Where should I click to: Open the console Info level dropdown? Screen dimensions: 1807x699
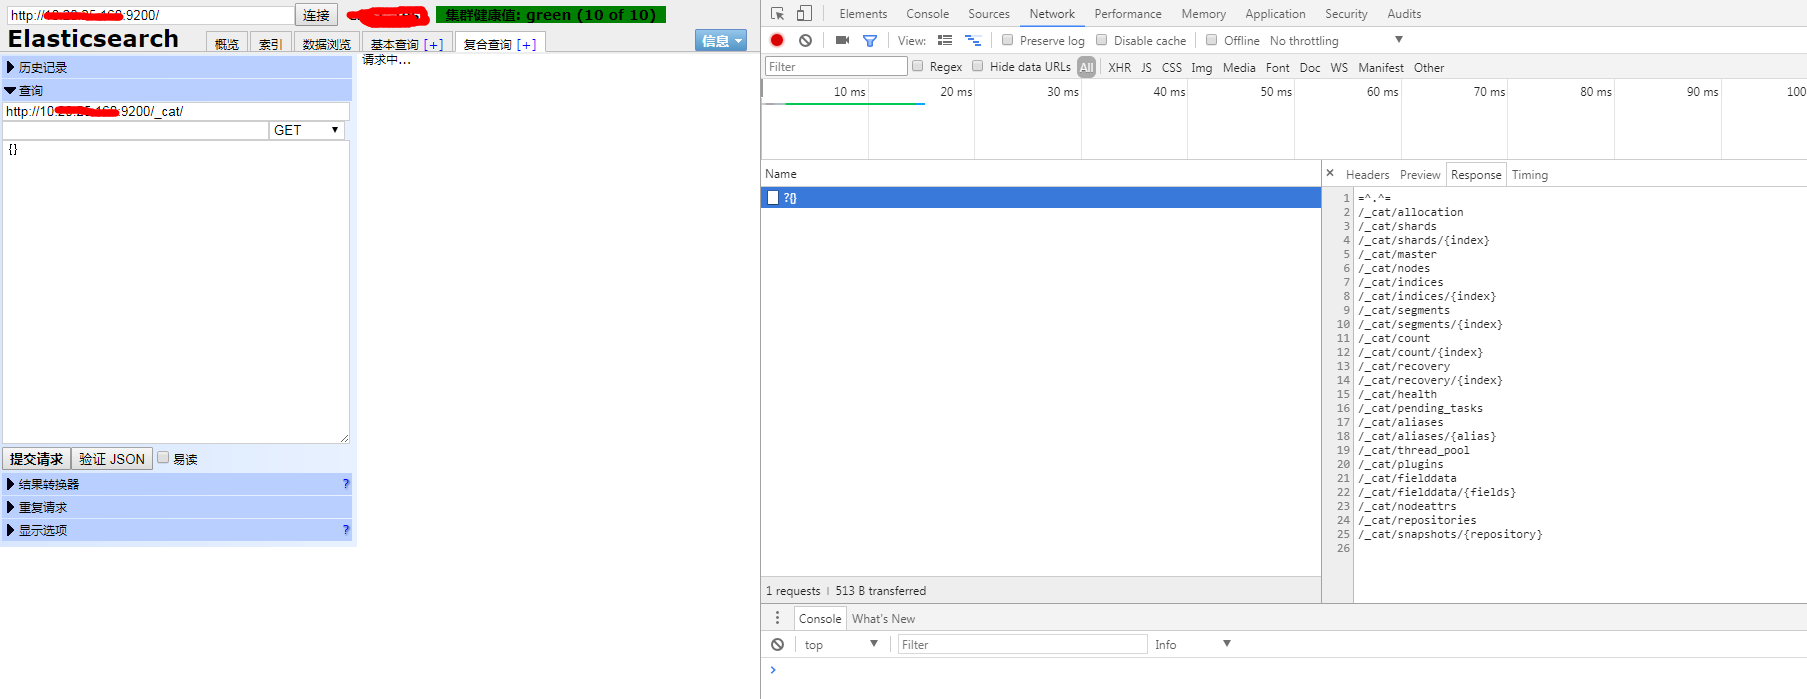coord(1192,645)
